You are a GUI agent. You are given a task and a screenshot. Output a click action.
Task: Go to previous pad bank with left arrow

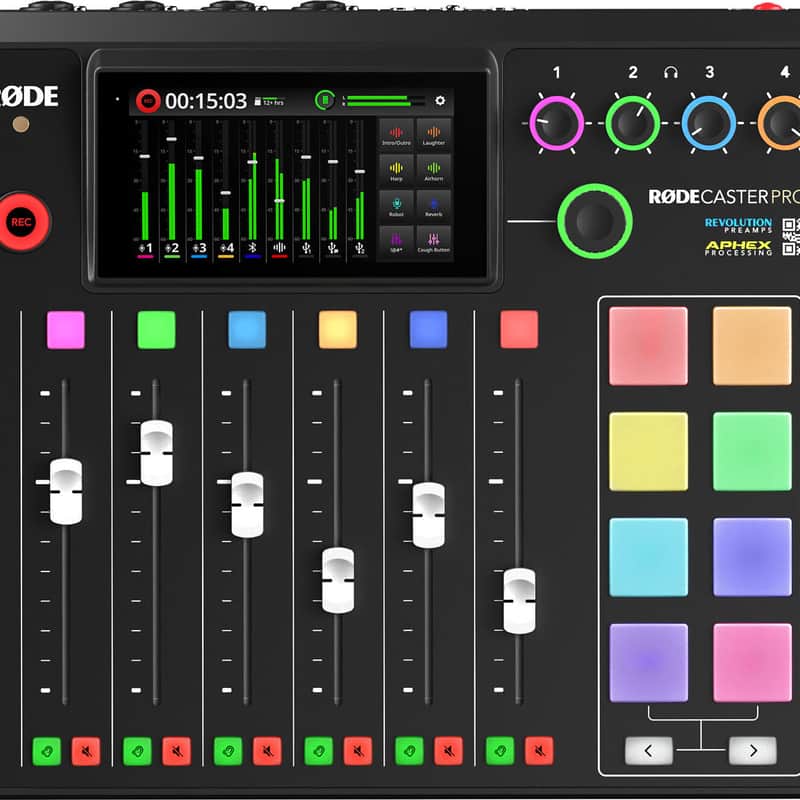click(x=649, y=751)
